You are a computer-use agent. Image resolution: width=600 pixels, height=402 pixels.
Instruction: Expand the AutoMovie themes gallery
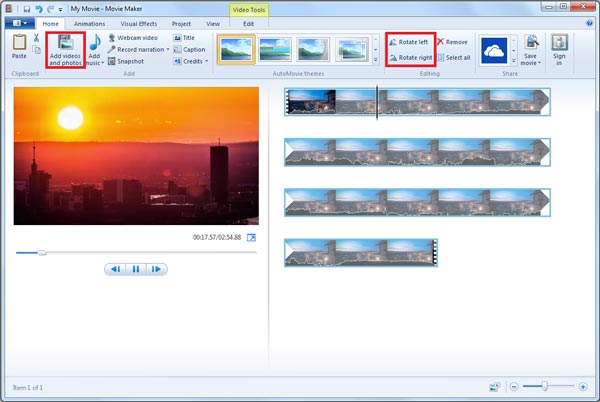pyautogui.click(x=375, y=60)
